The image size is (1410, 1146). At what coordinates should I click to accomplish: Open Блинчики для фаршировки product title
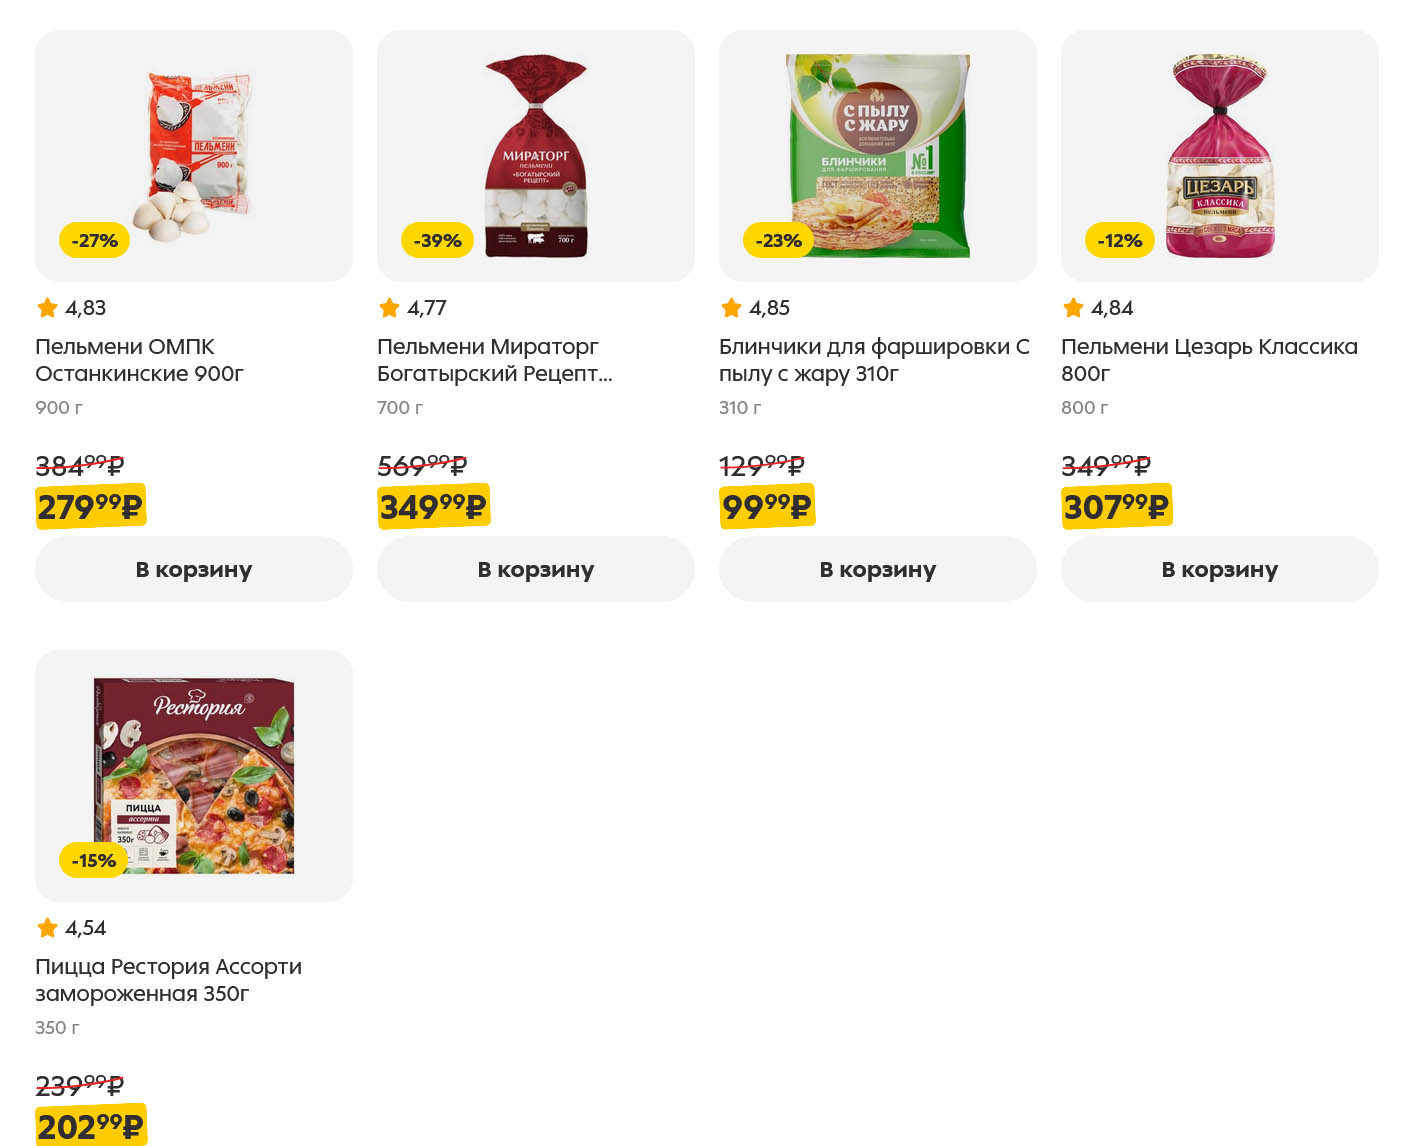(x=874, y=360)
